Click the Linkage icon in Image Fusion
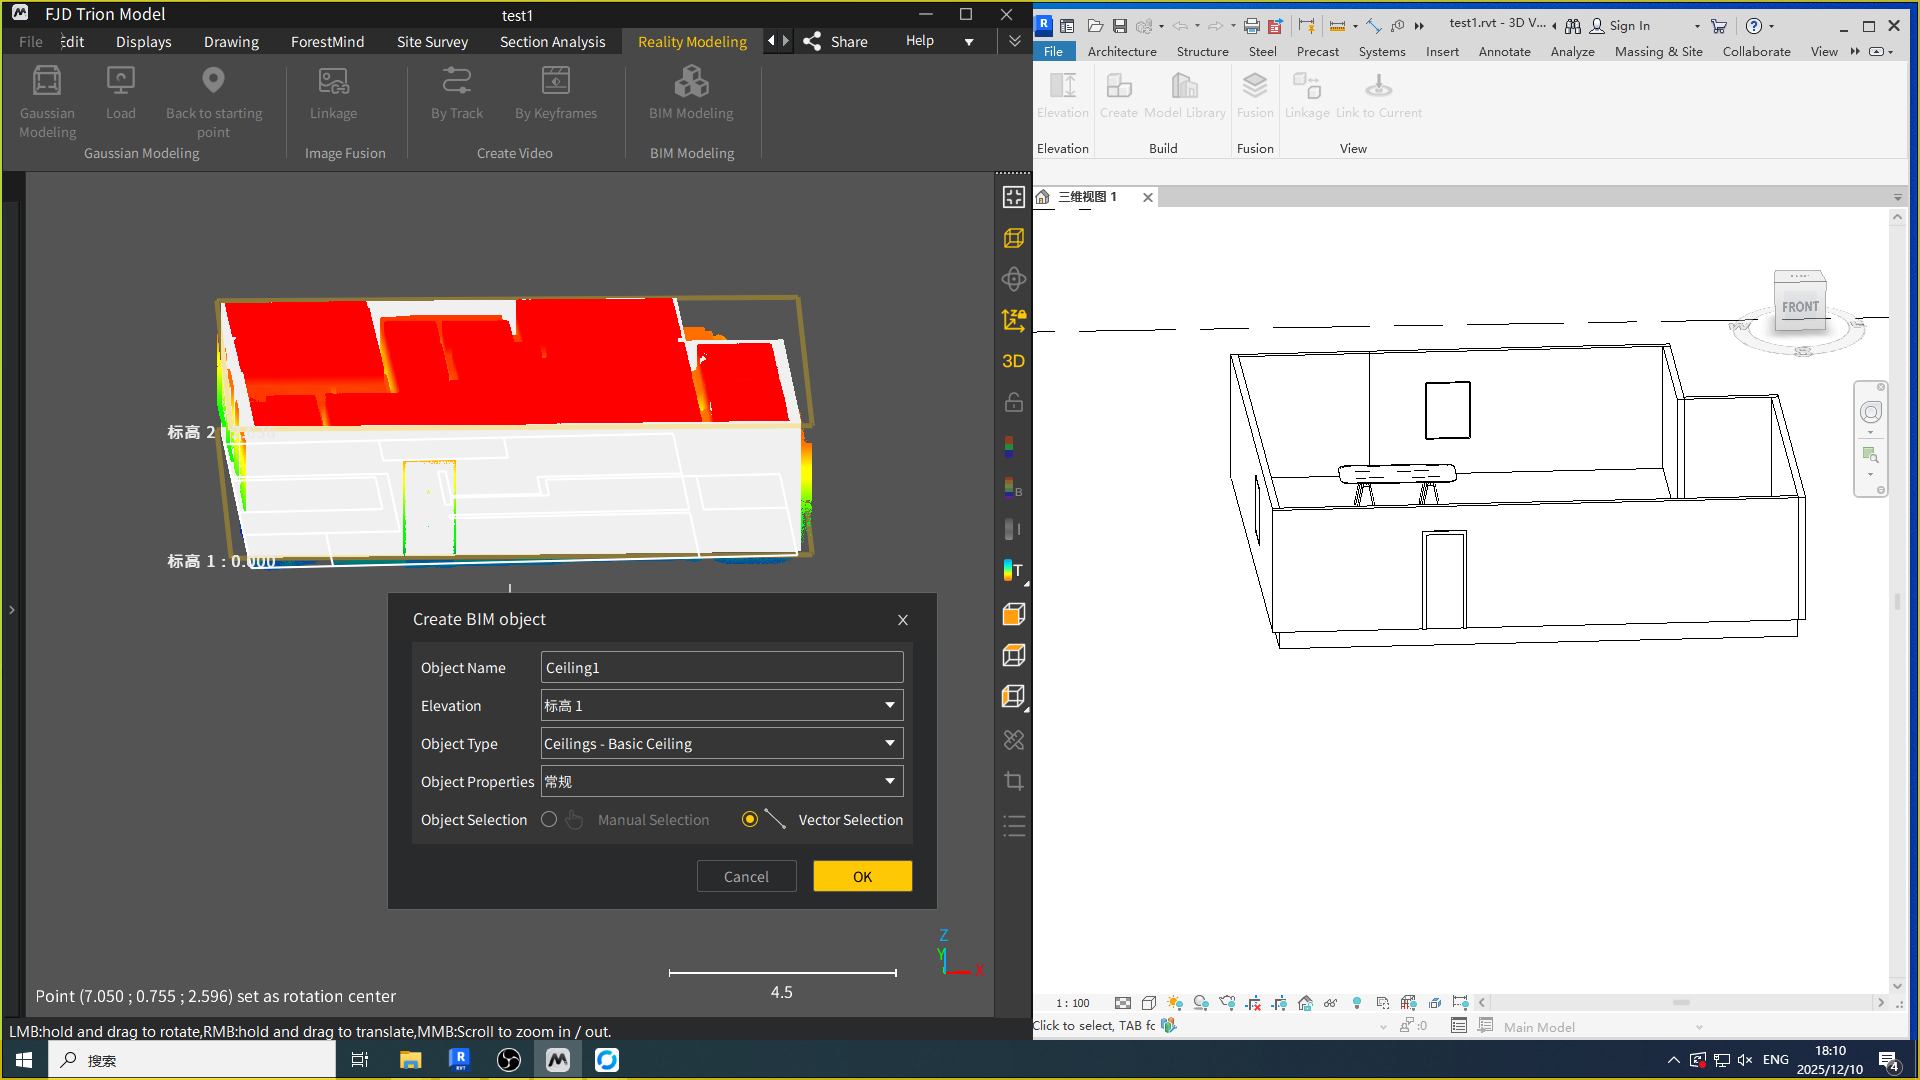 click(x=333, y=82)
